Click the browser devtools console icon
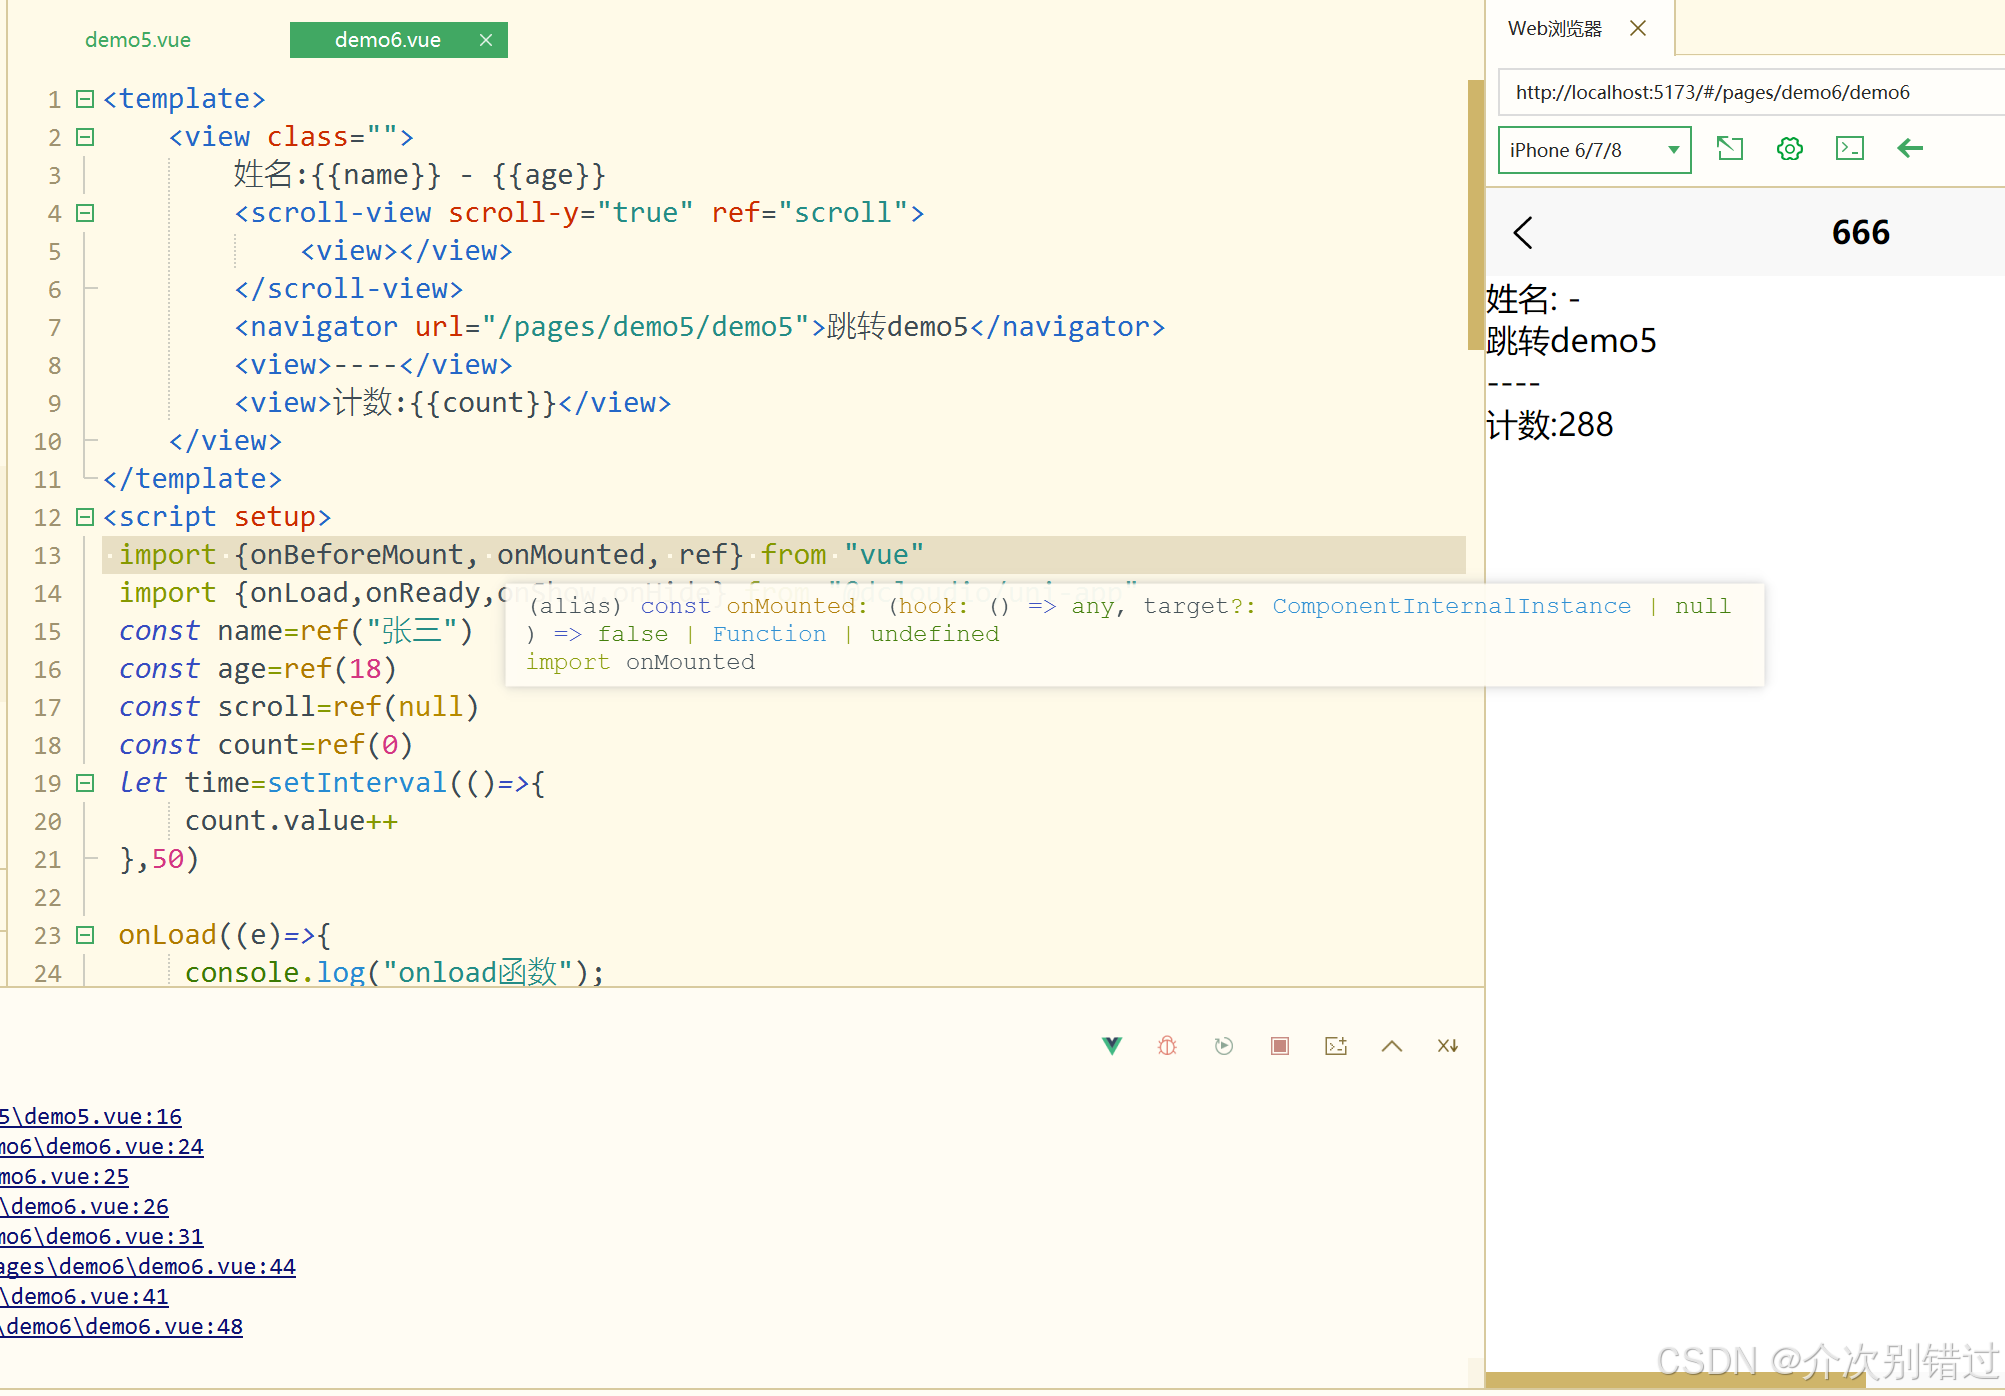 click(x=1849, y=149)
